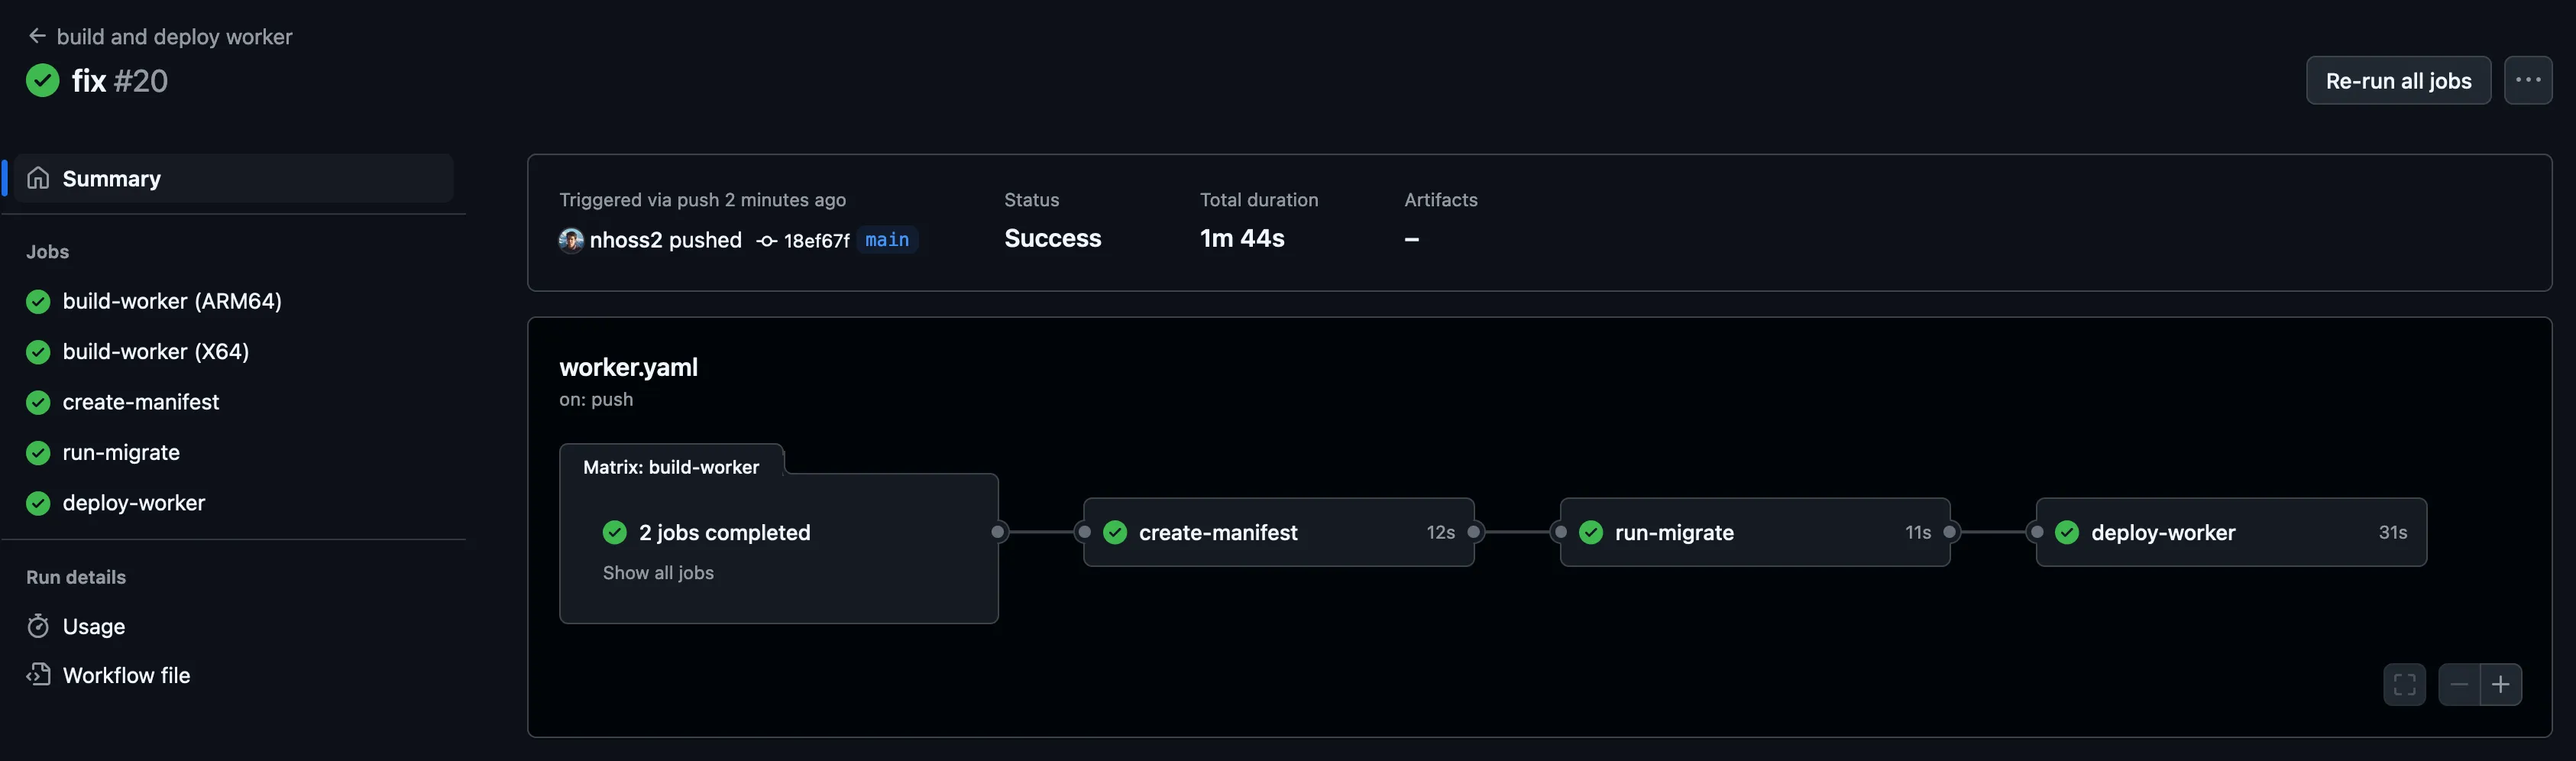Select the Summary tab in sidebar
Screen dimensions: 2576x761
(110, 178)
